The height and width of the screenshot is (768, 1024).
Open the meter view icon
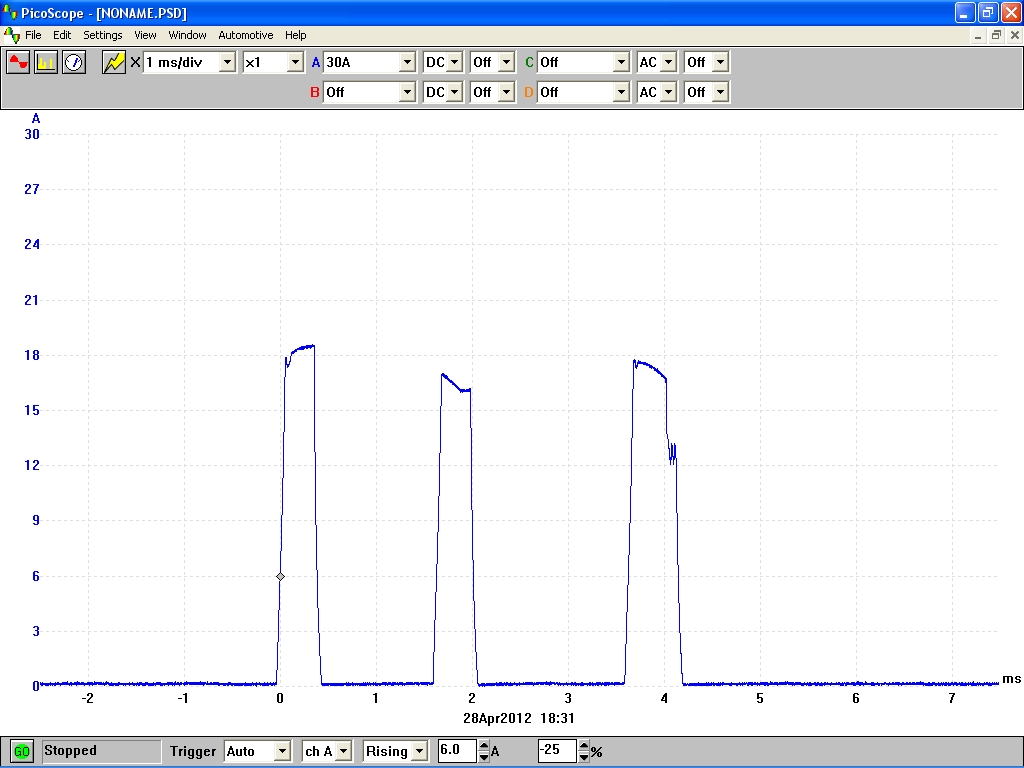pos(74,62)
